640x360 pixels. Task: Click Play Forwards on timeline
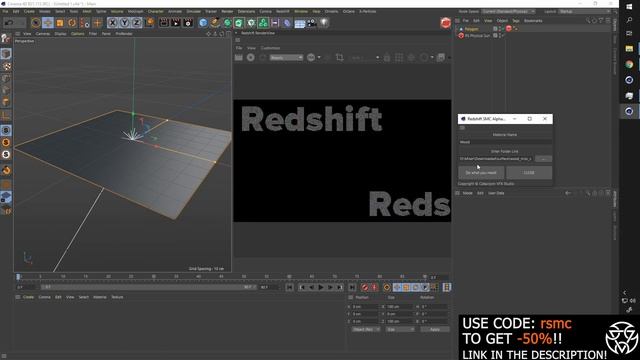(321, 287)
